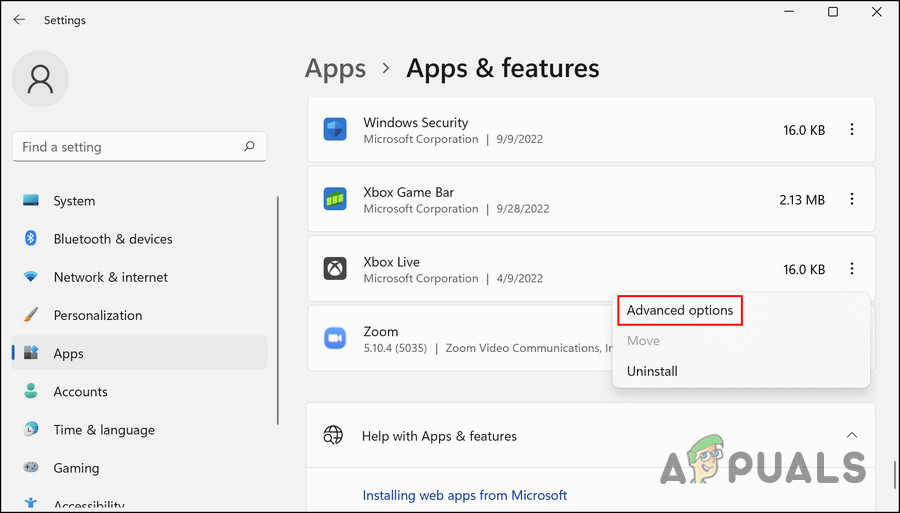Click the Network wifi icon
The height and width of the screenshot is (513, 900).
click(30, 277)
